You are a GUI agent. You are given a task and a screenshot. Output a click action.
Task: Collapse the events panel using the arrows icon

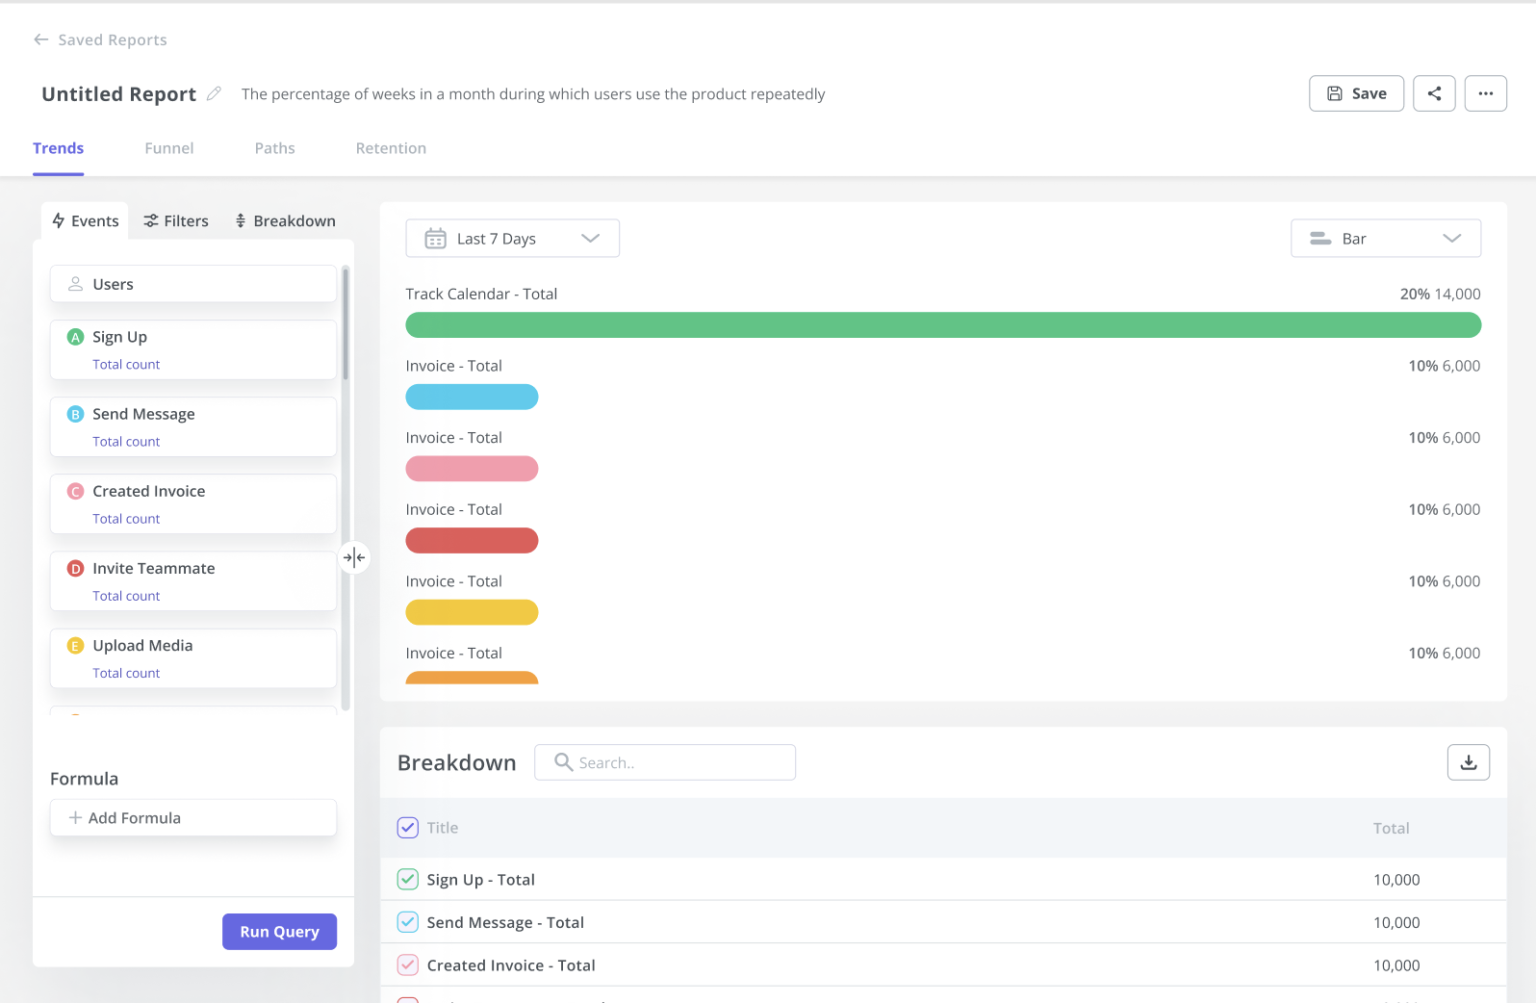point(354,557)
